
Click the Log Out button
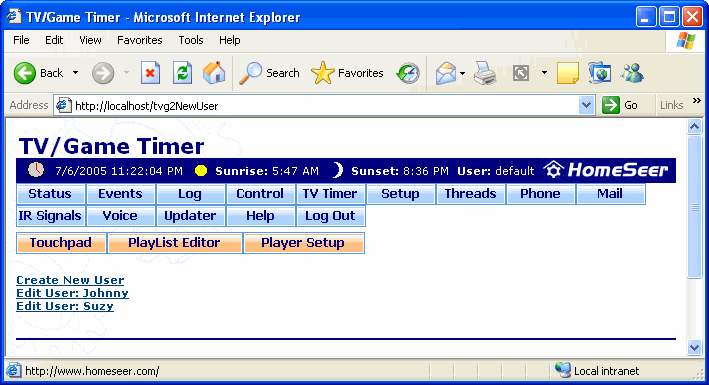(330, 216)
